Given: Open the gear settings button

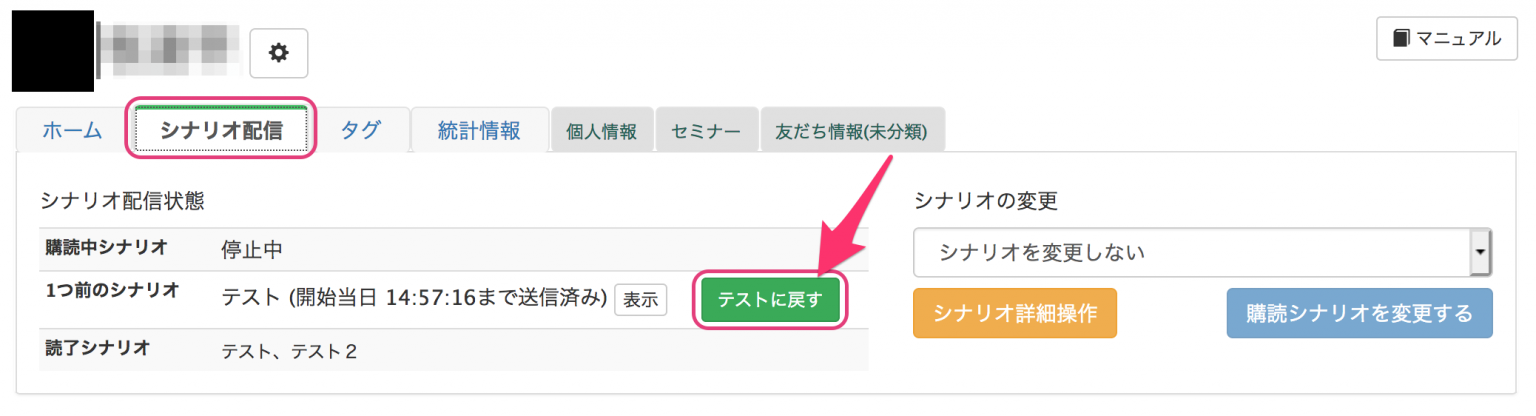Looking at the screenshot, I should tap(278, 53).
